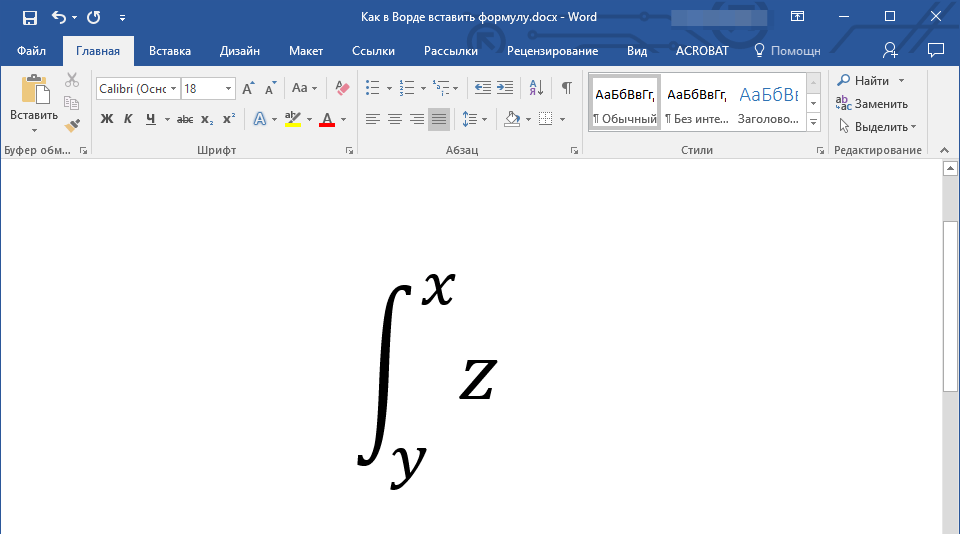This screenshot has width=960, height=534.
Task: Center the text alignment
Action: 395,119
